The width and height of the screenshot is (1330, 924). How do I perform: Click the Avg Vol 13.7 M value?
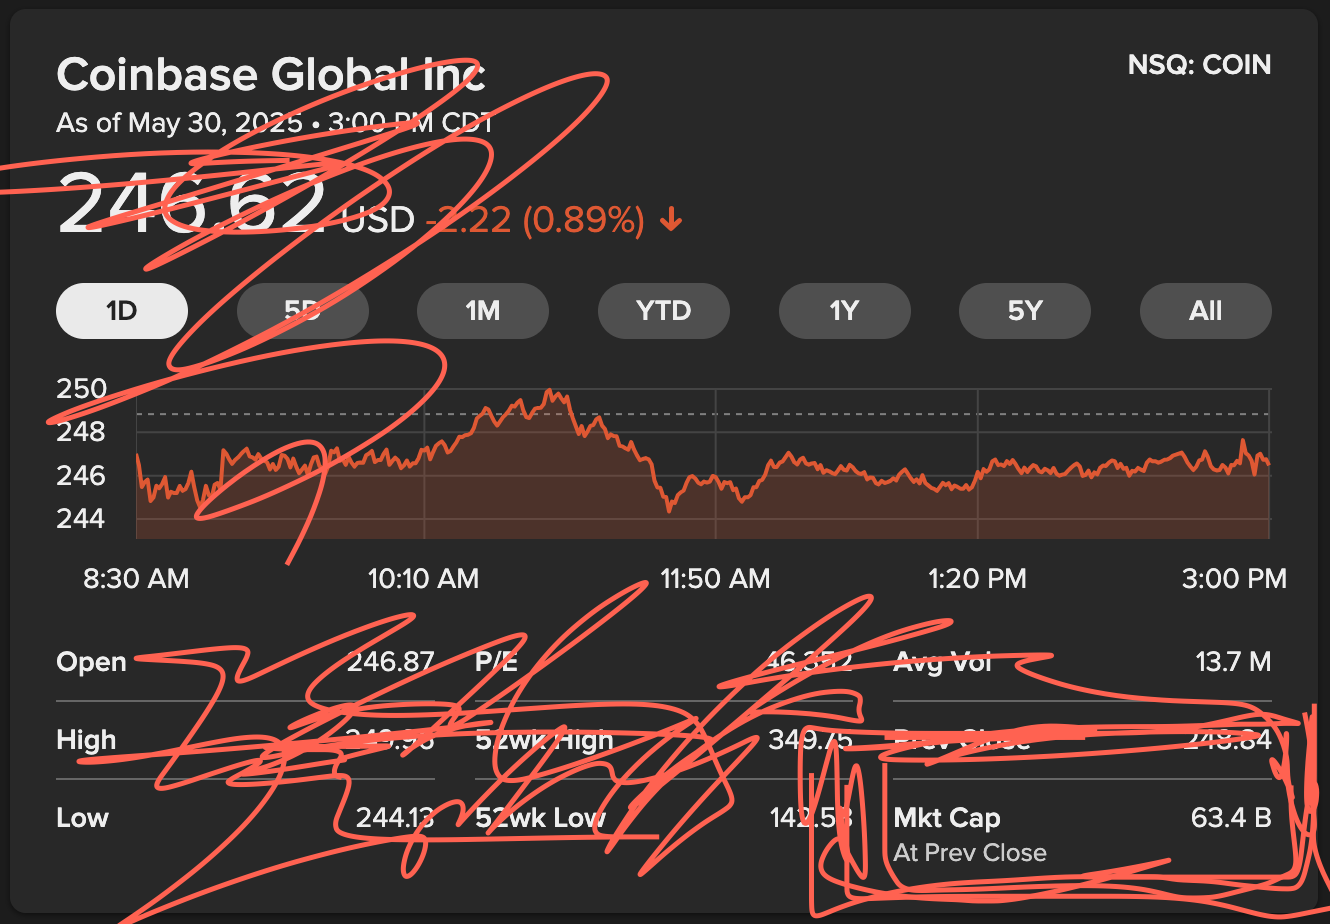tap(1234, 661)
